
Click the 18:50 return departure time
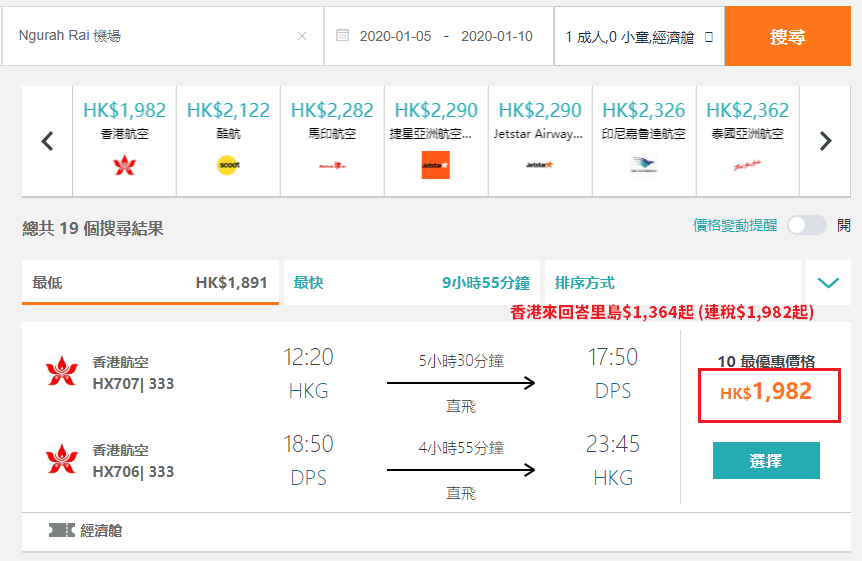[308, 444]
